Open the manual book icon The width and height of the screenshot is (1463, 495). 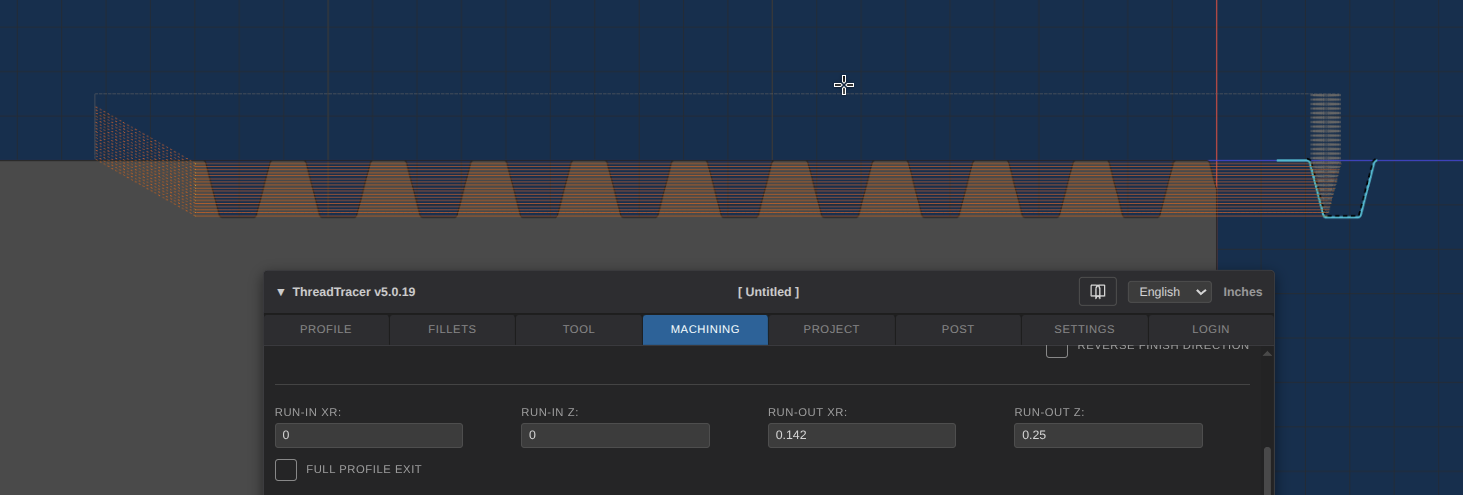(1097, 292)
